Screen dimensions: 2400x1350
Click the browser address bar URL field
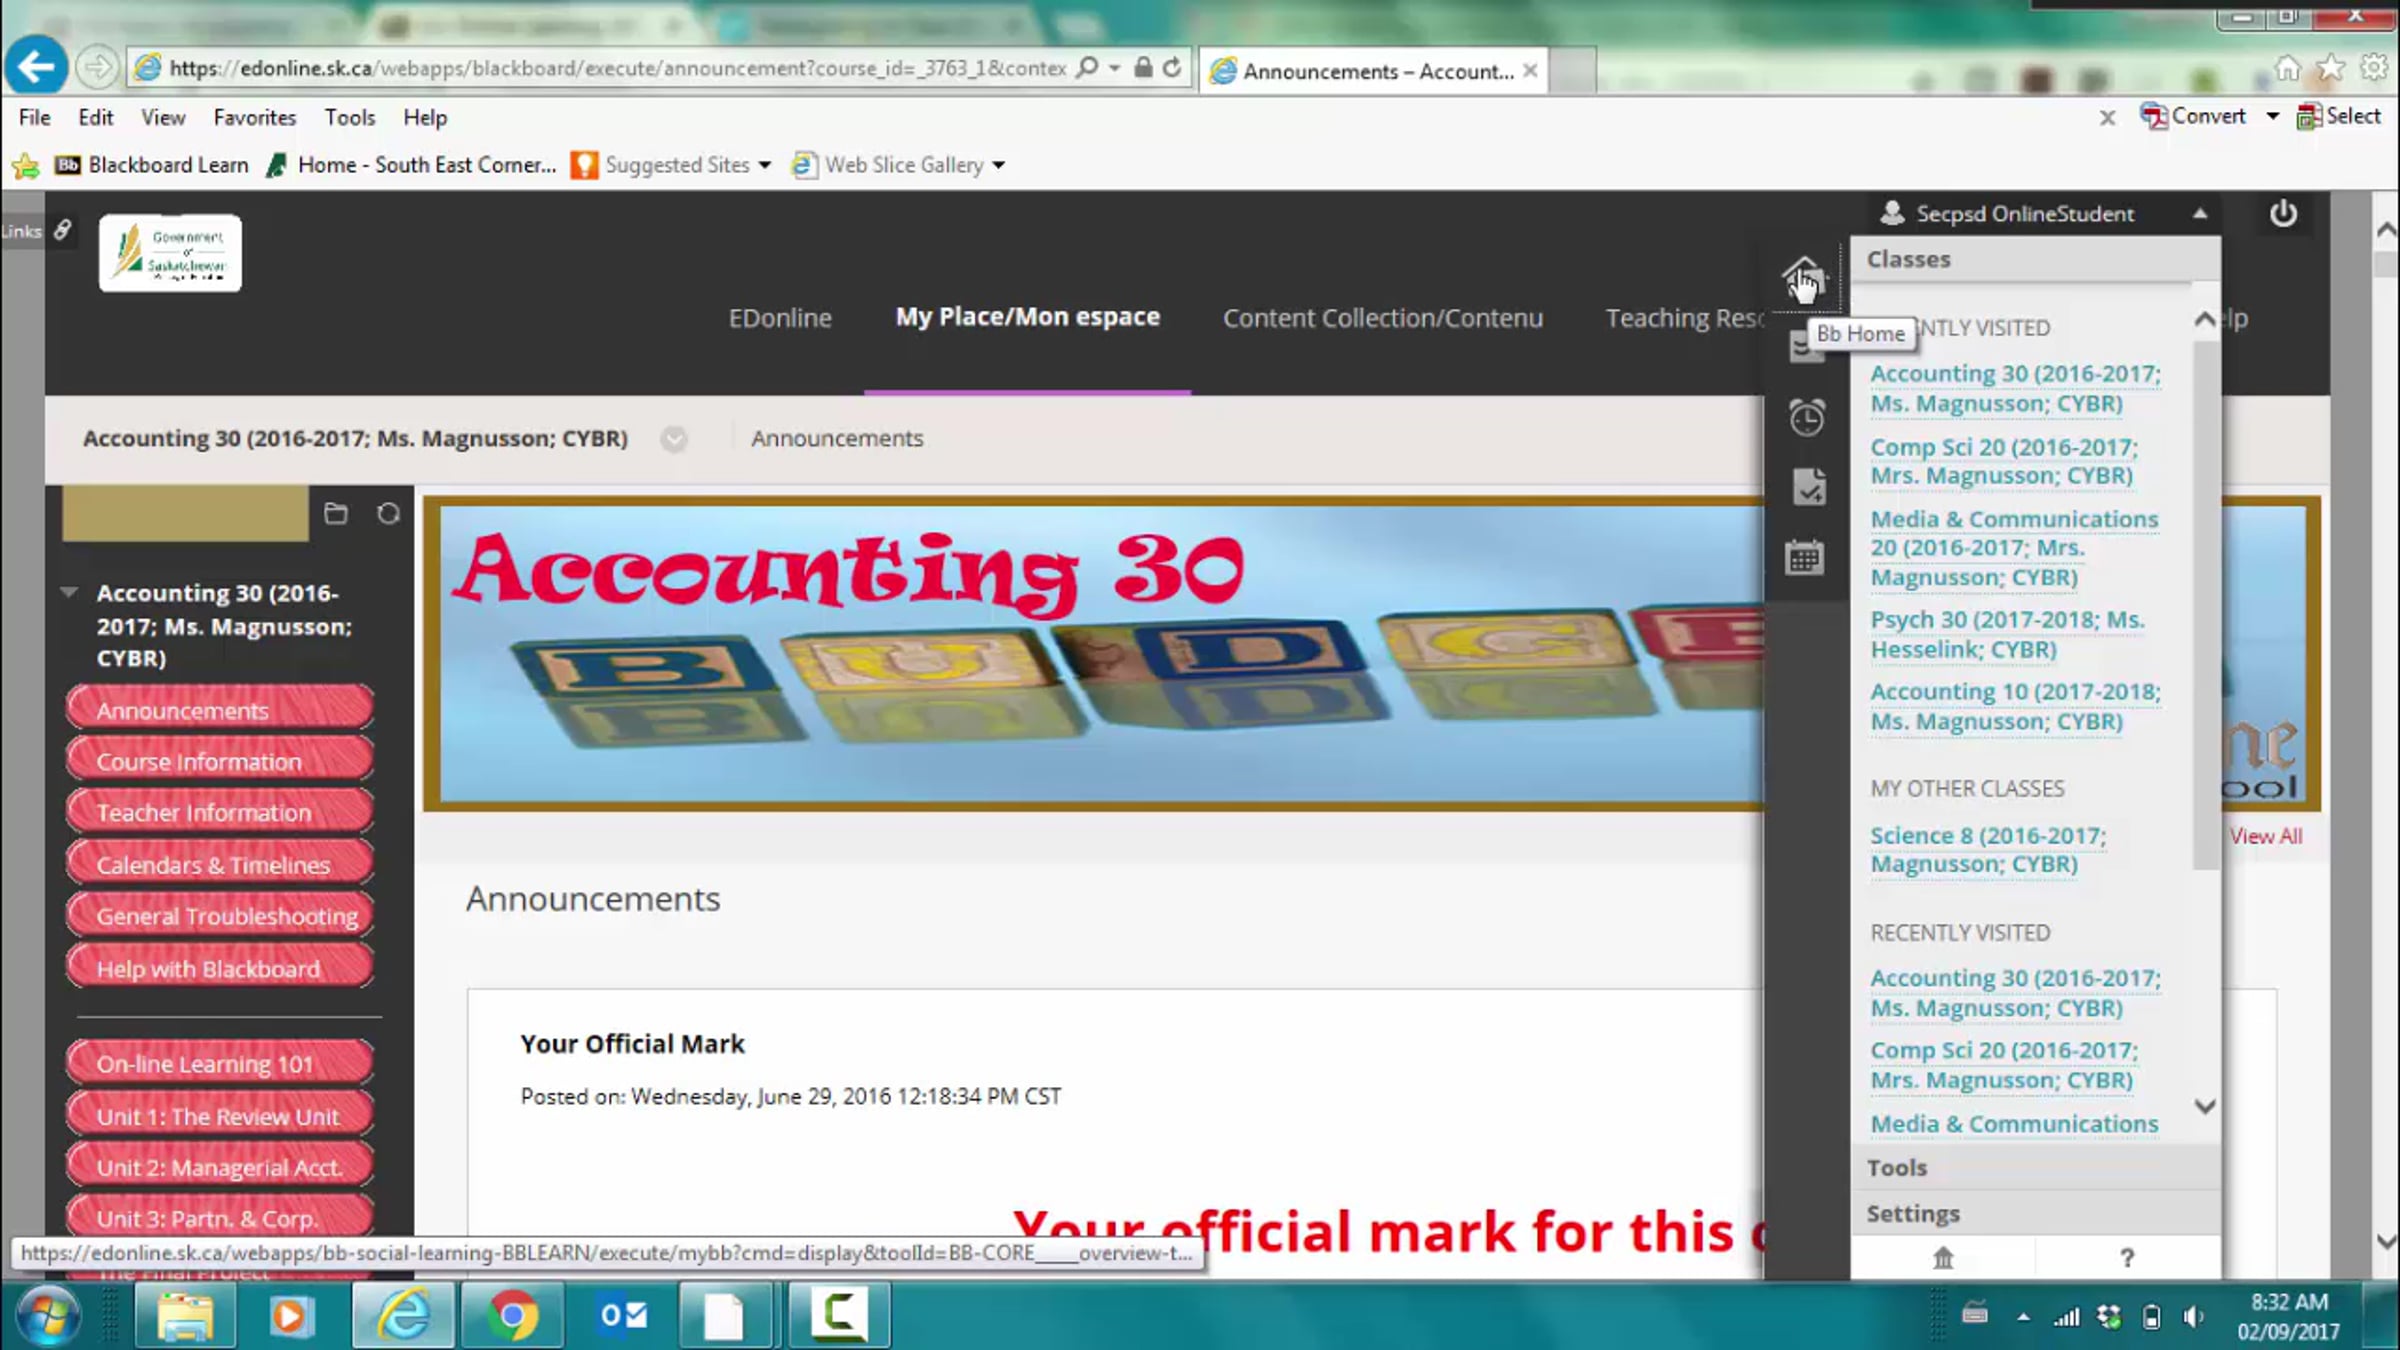617,68
